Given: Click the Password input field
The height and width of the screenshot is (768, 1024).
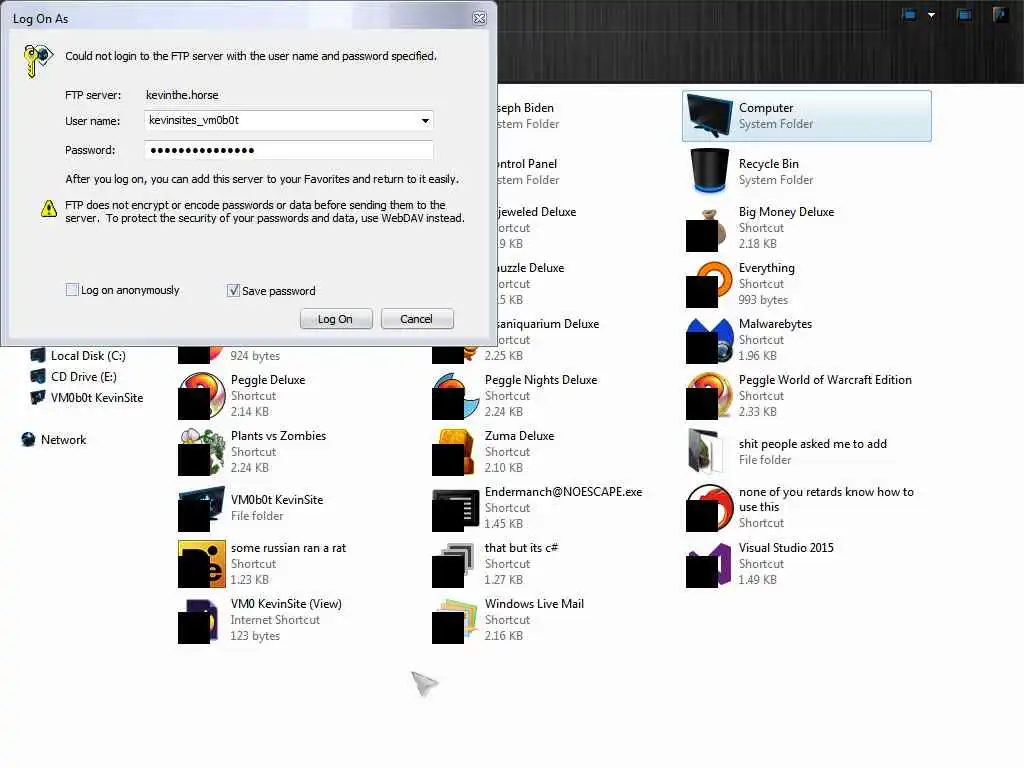Looking at the screenshot, I should (x=289, y=150).
